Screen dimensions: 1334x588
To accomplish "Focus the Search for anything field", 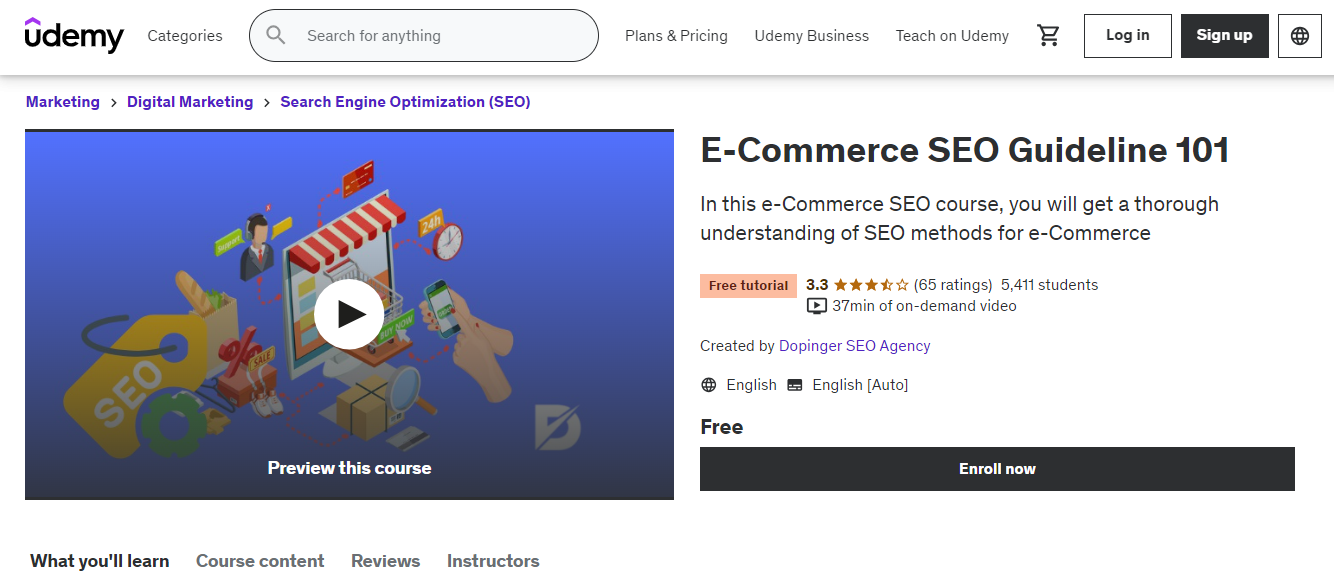I will click(x=424, y=36).
